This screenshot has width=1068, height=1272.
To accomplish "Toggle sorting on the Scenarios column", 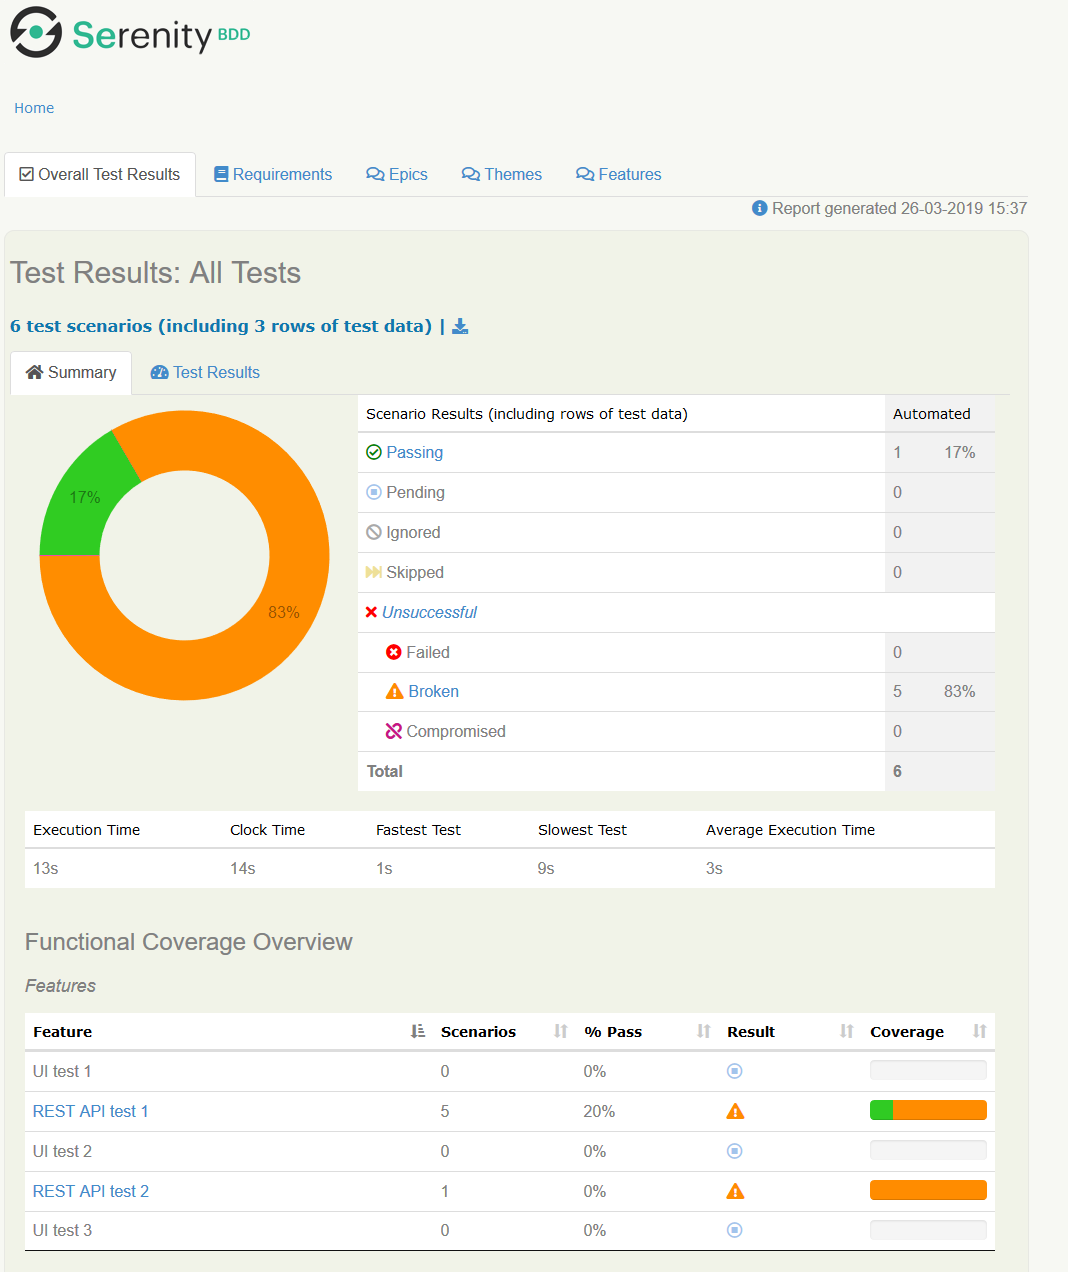I will click(558, 1031).
